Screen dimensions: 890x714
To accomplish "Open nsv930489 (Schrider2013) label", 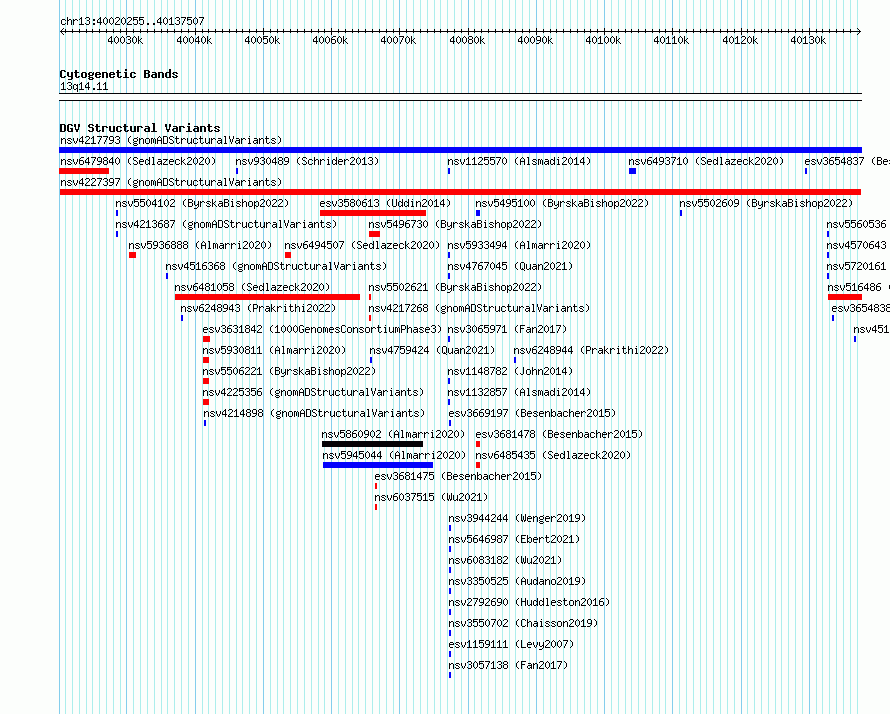I will pos(307,161).
